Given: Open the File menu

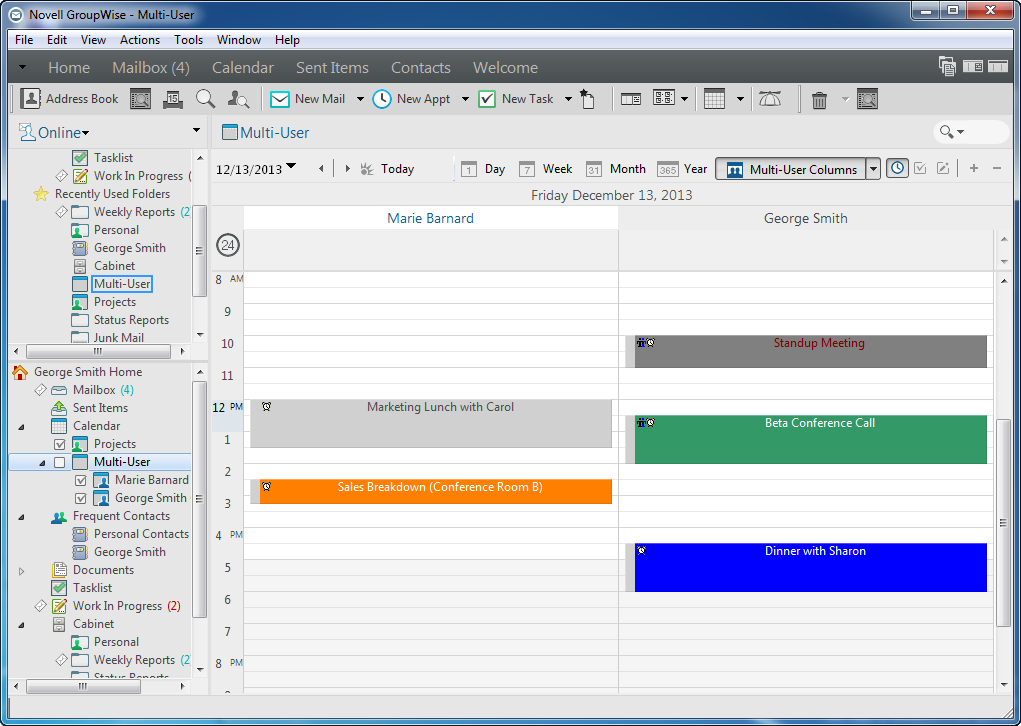Looking at the screenshot, I should click(x=24, y=40).
